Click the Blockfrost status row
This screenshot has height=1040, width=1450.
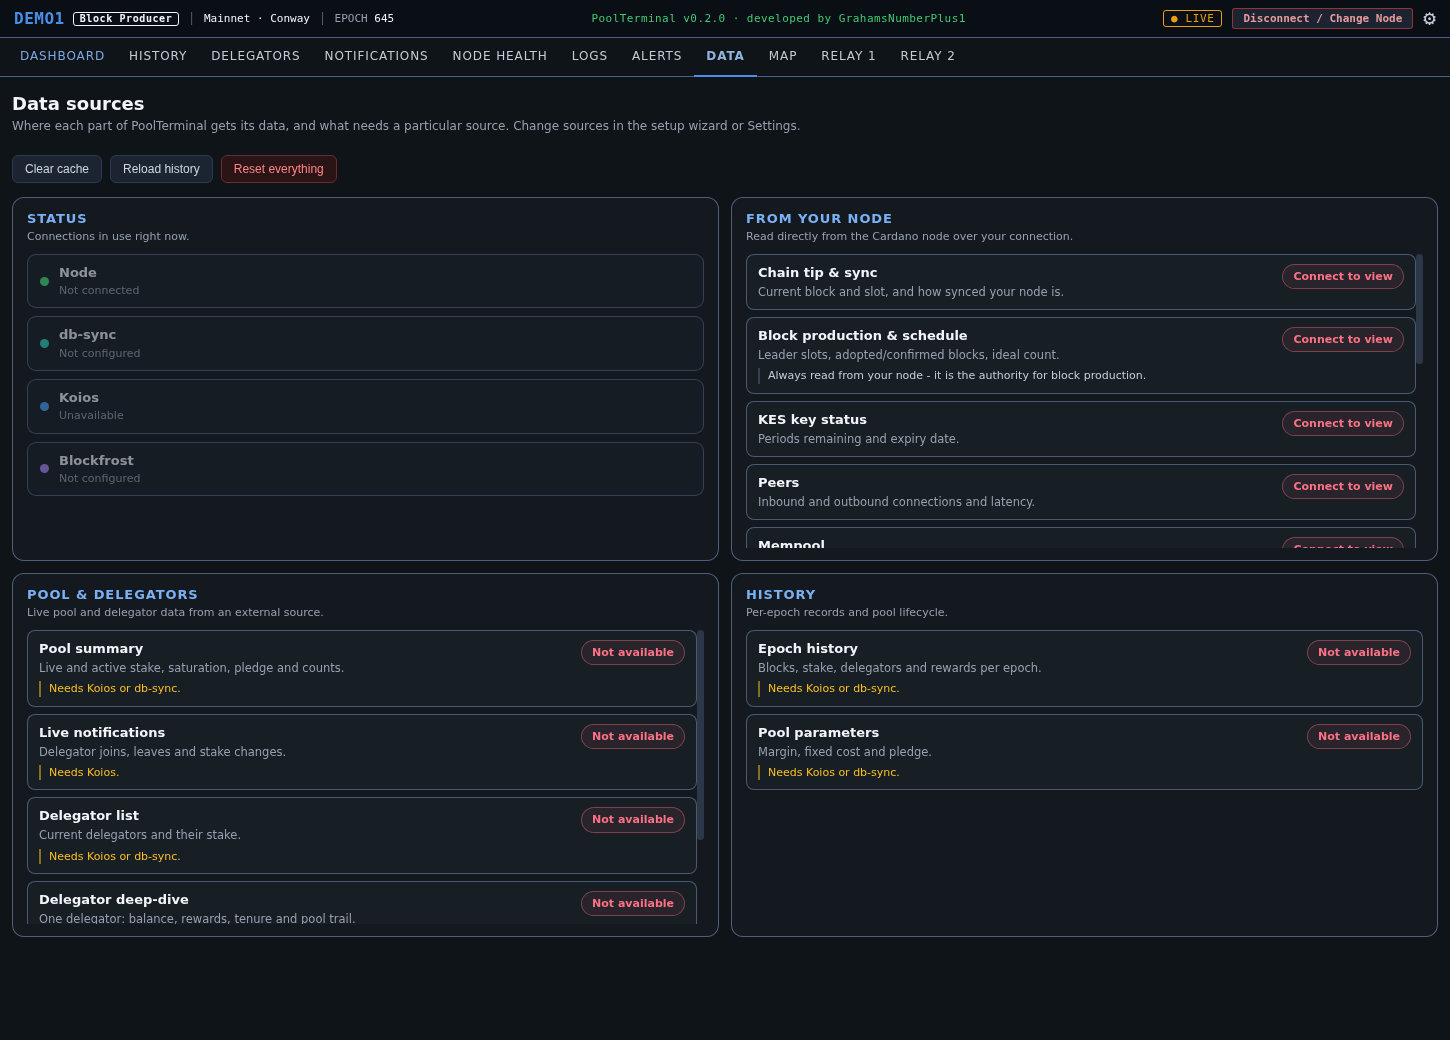tap(365, 469)
